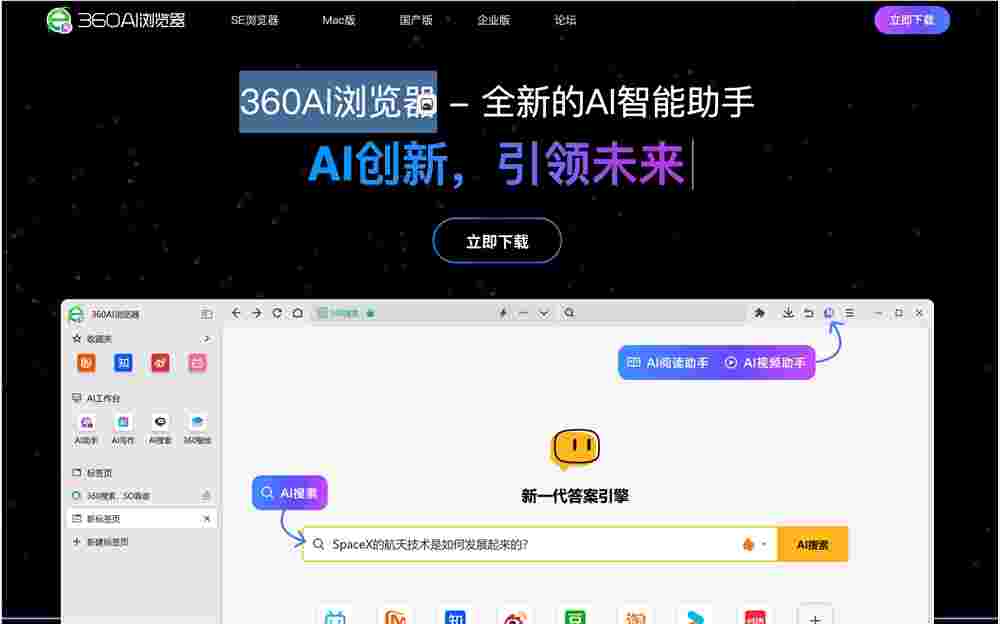1000x624 pixels.
Task: Click the downloads icon in the toolbar
Action: coord(788,312)
